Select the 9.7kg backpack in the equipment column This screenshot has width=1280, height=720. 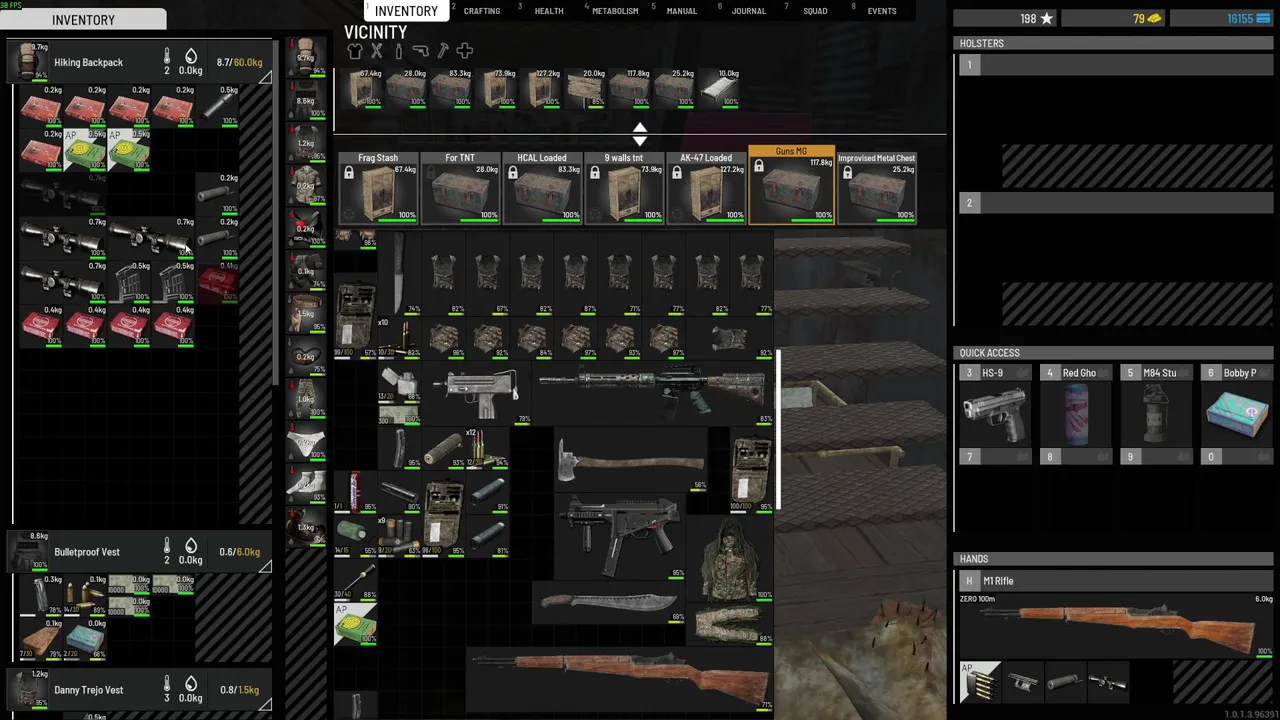coord(306,58)
